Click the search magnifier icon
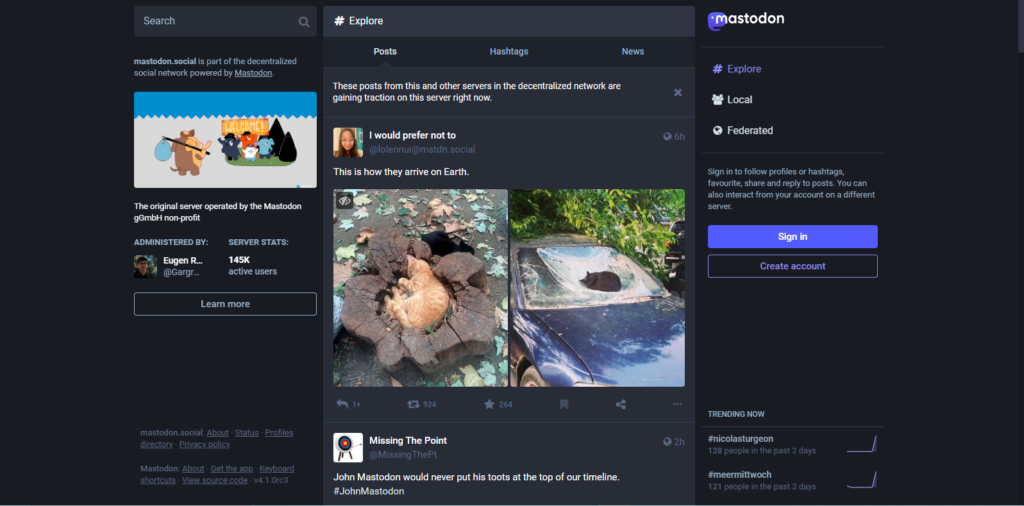This screenshot has width=1024, height=506. 304,22
